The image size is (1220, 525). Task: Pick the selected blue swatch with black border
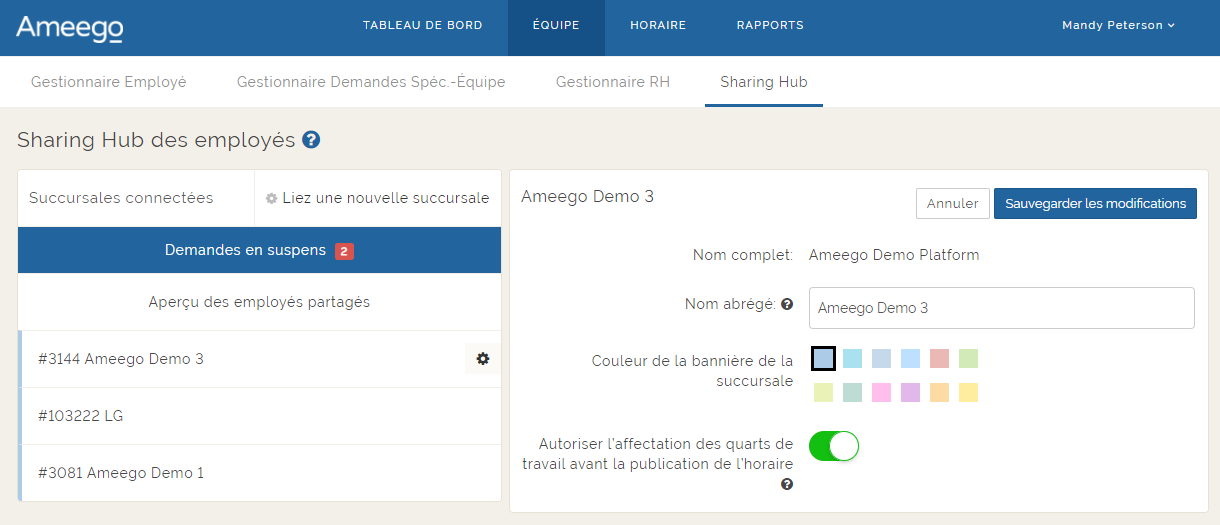pos(823,358)
